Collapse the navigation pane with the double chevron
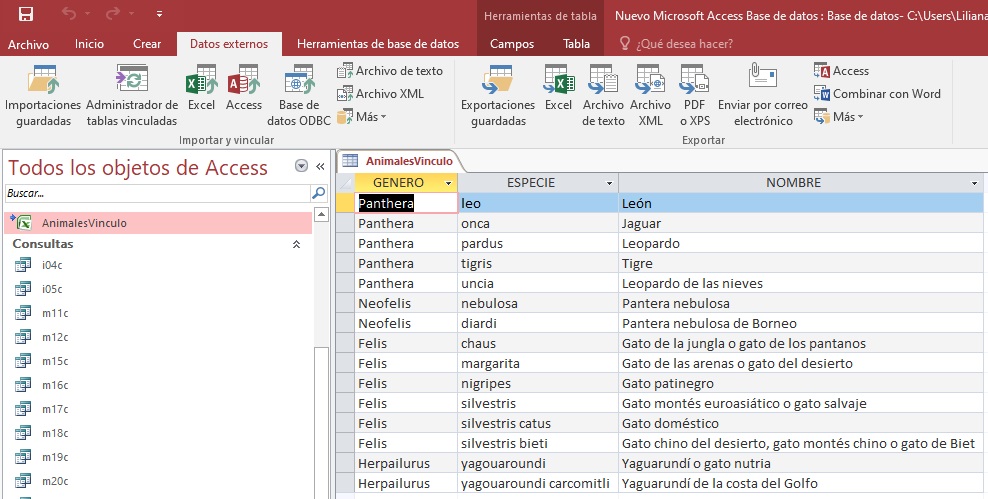The image size is (988, 499). [320, 166]
